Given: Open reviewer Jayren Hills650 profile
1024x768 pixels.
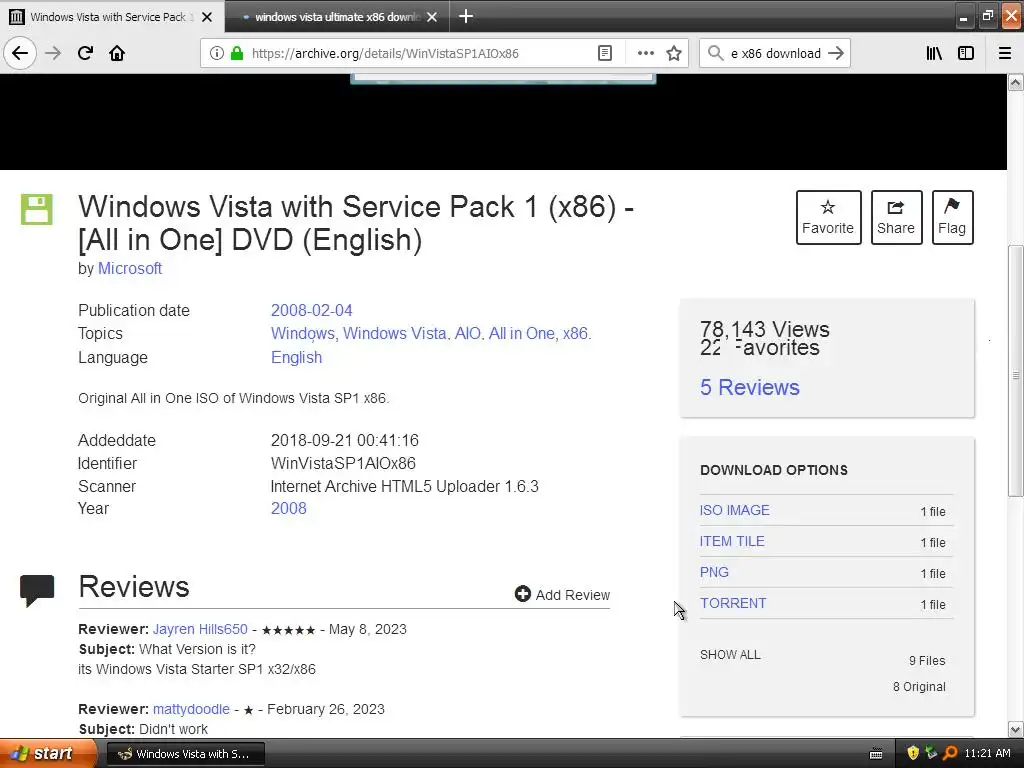Looking at the screenshot, I should click(200, 630).
